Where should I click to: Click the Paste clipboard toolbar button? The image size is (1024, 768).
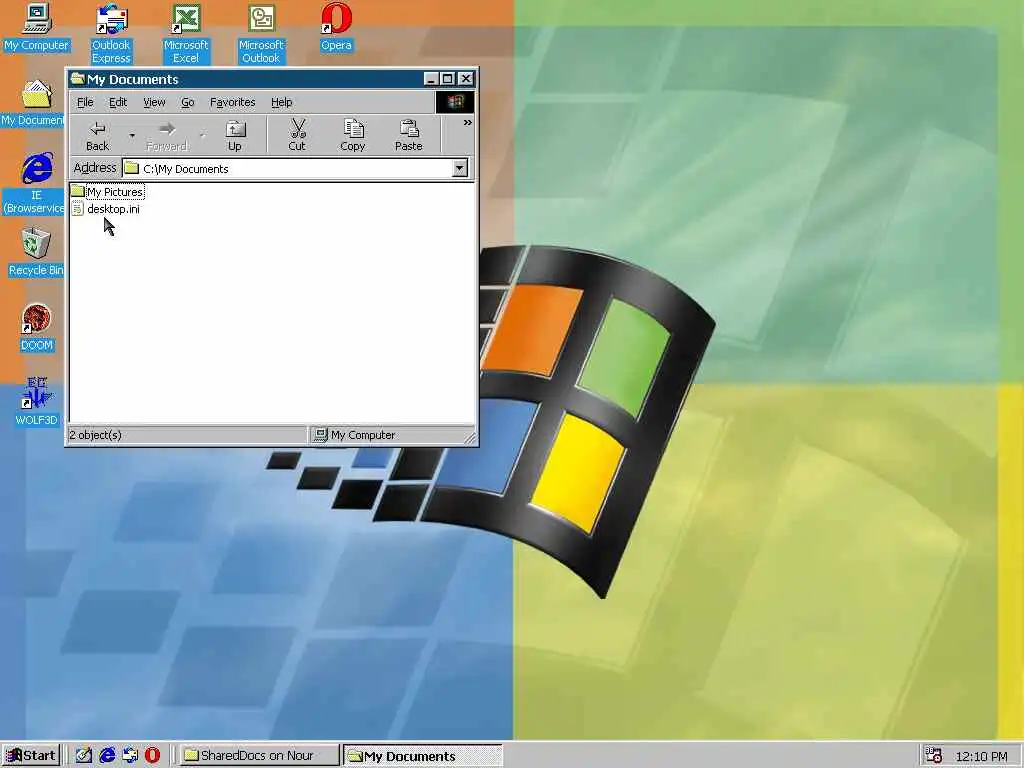pos(409,136)
